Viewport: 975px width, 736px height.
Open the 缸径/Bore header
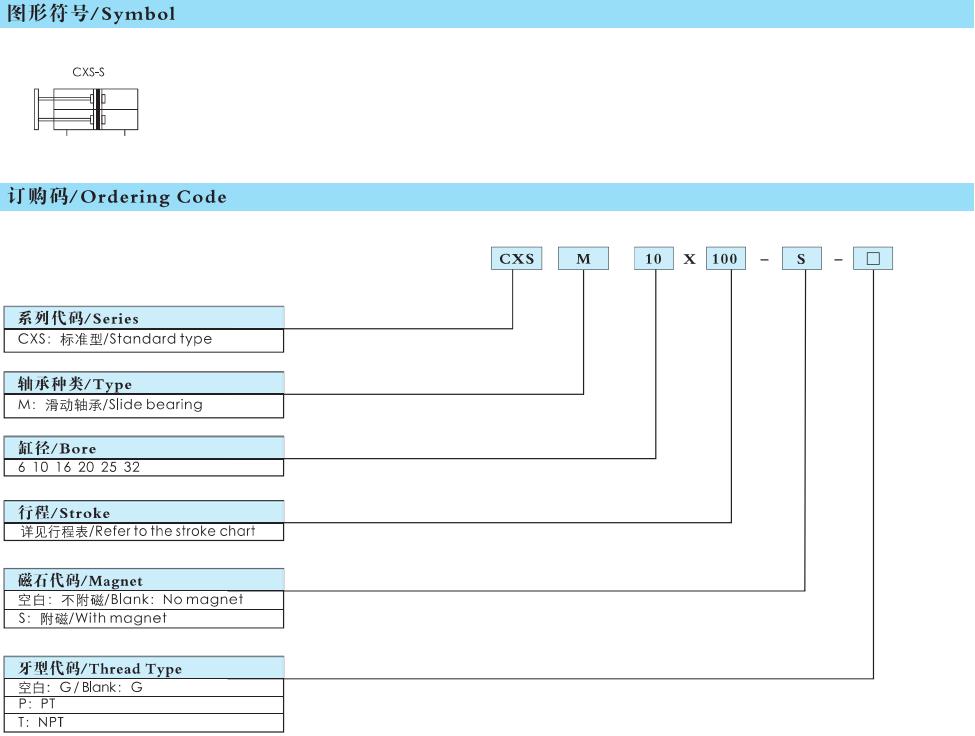click(144, 449)
